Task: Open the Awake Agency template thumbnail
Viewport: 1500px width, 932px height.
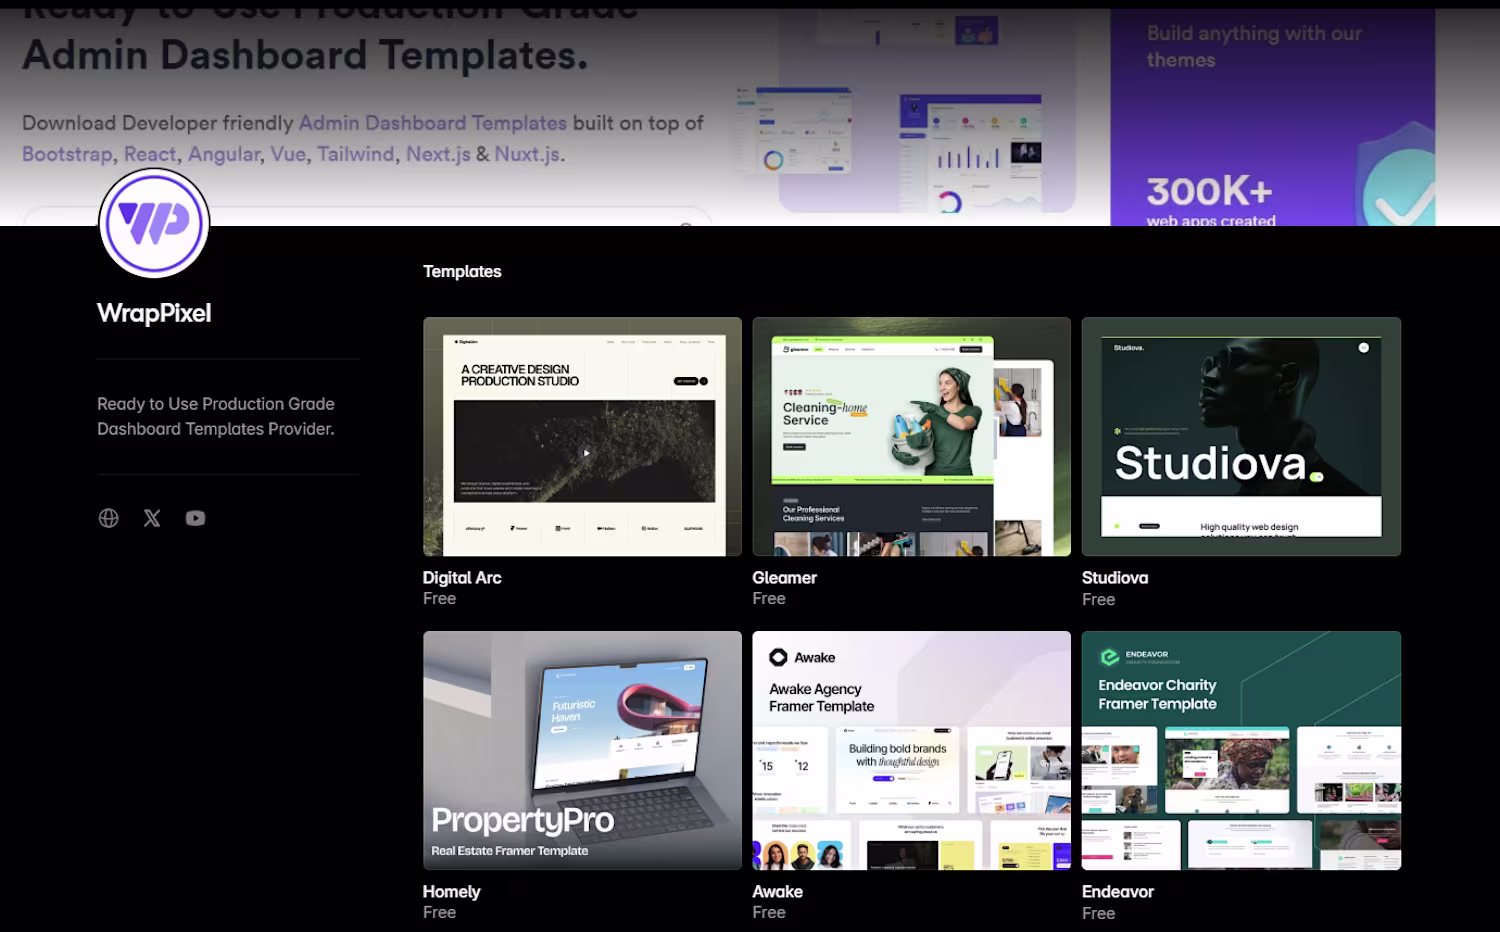Action: click(x=911, y=750)
